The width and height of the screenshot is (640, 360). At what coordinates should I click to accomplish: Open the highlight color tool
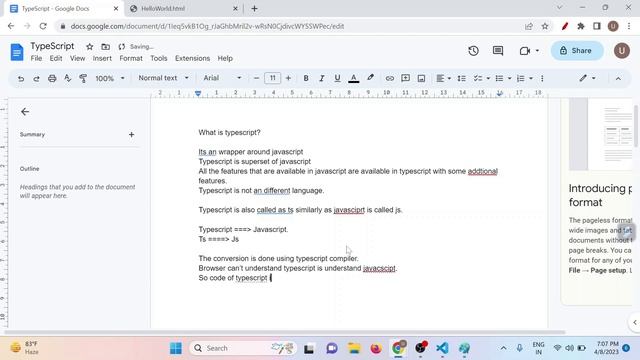pos(370,78)
